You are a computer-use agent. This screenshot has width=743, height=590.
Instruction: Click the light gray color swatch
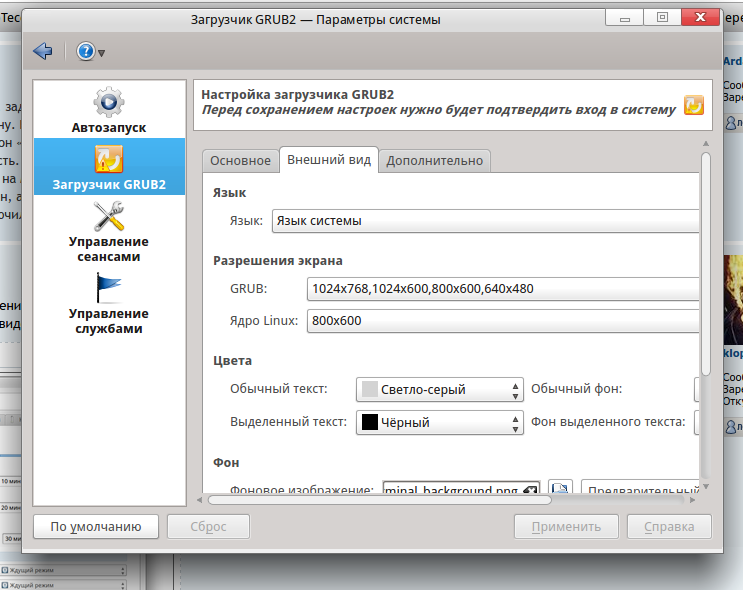(370, 390)
